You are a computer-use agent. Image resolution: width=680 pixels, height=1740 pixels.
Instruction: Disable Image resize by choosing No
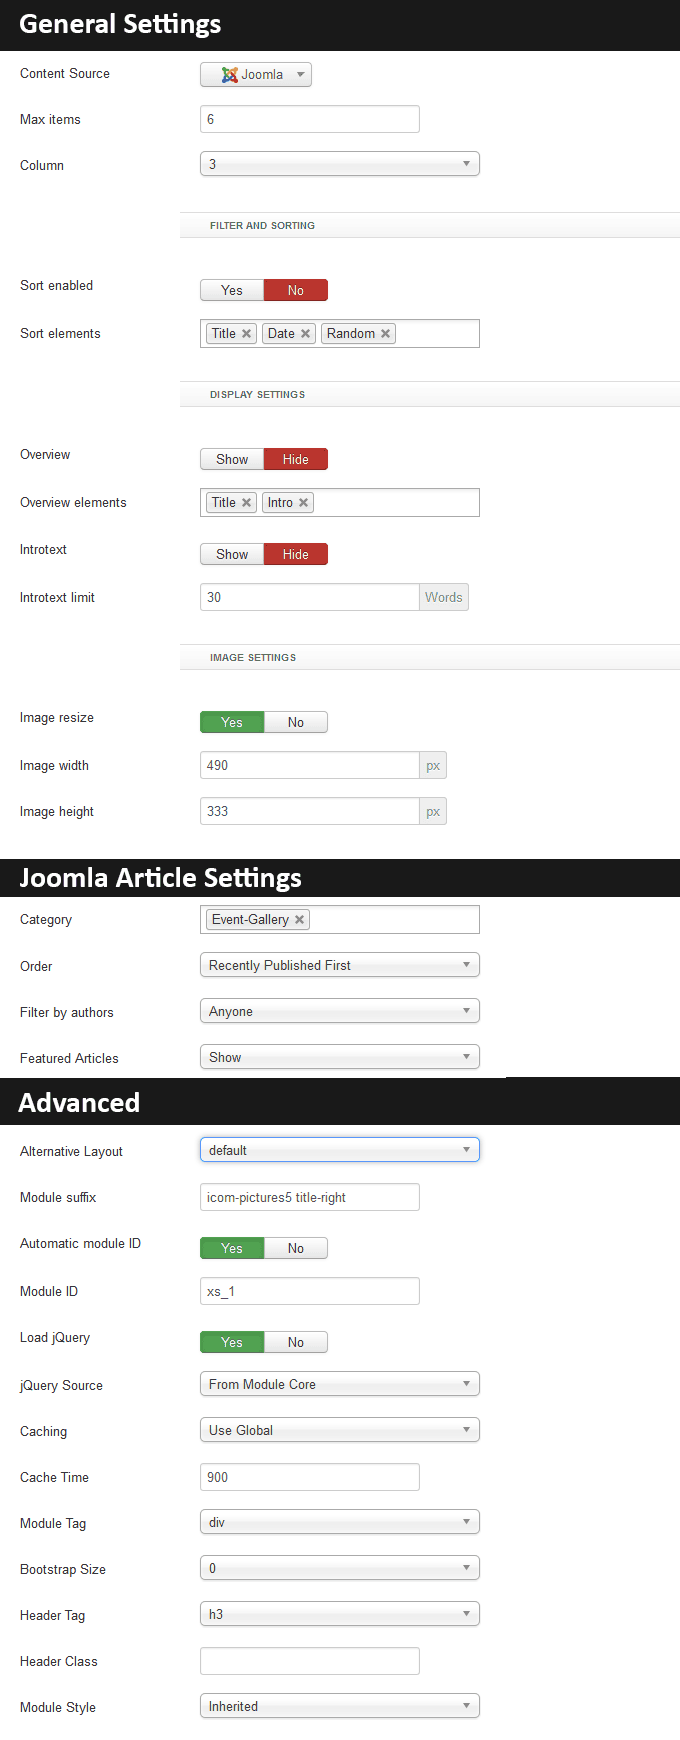[296, 723]
